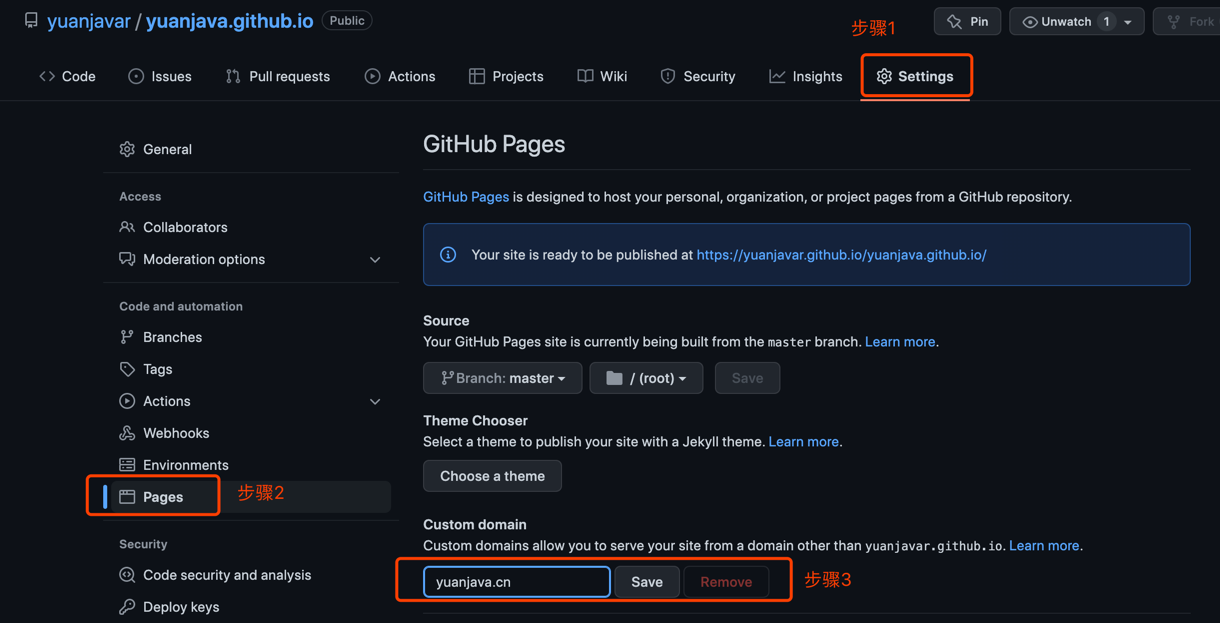
Task: Click the server icon beside Environments
Action: 127,465
